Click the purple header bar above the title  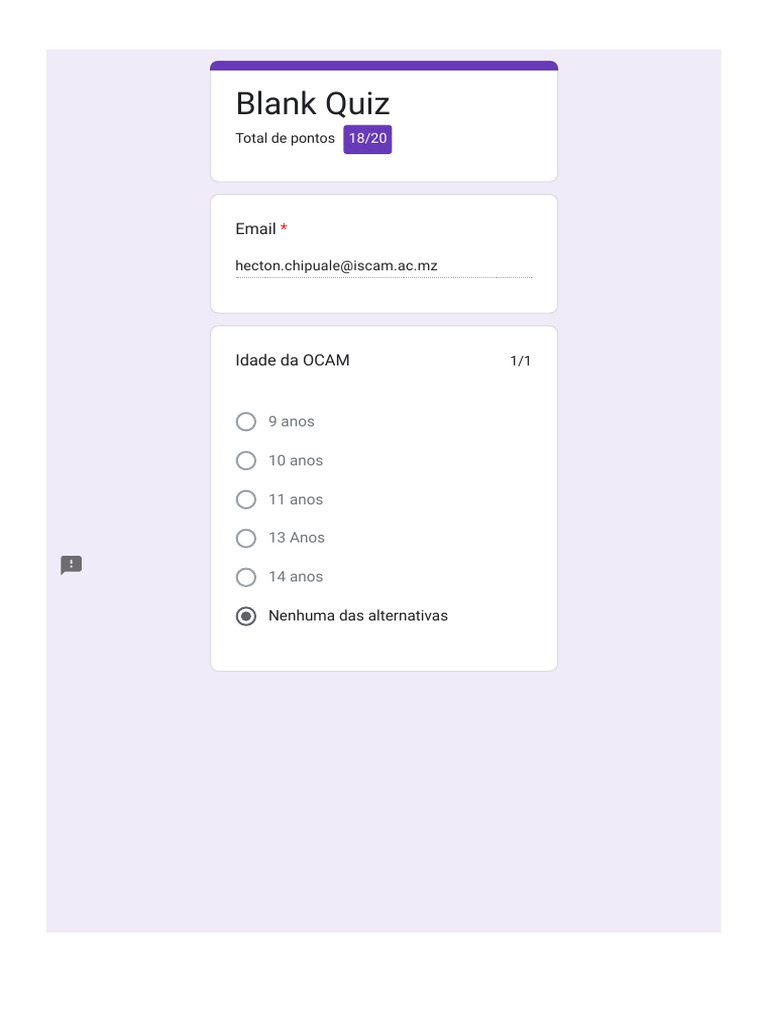[x=383, y=66]
